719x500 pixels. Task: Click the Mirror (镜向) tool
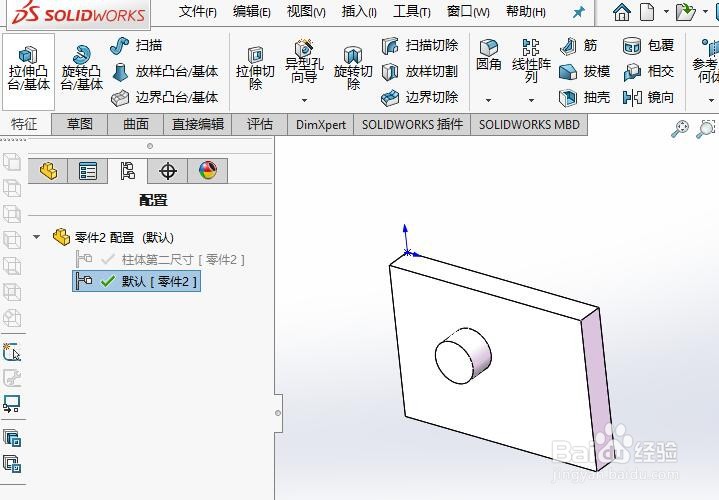[648, 97]
